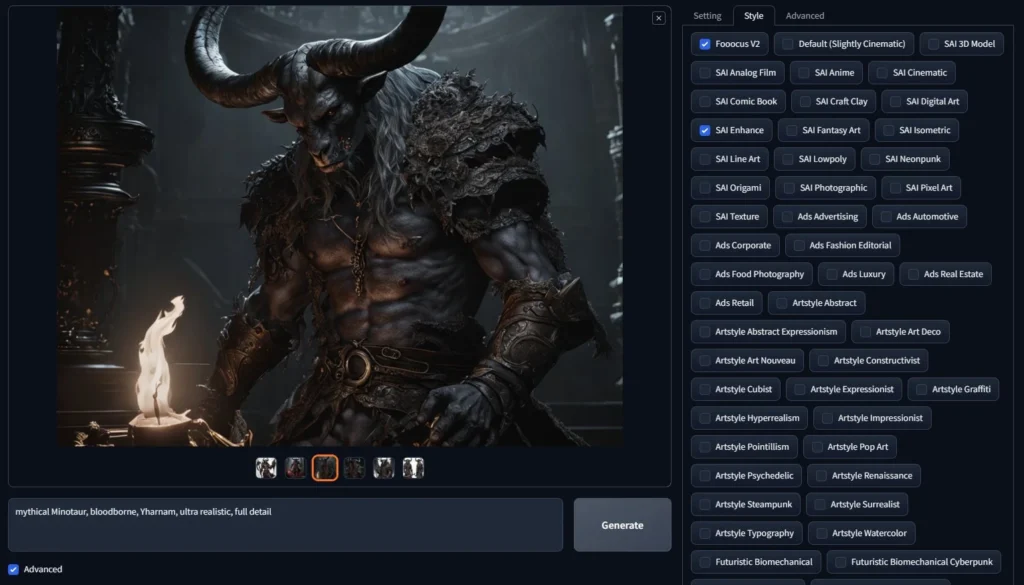1024x585 pixels.
Task: Click the Style tab
Action: coord(753,16)
